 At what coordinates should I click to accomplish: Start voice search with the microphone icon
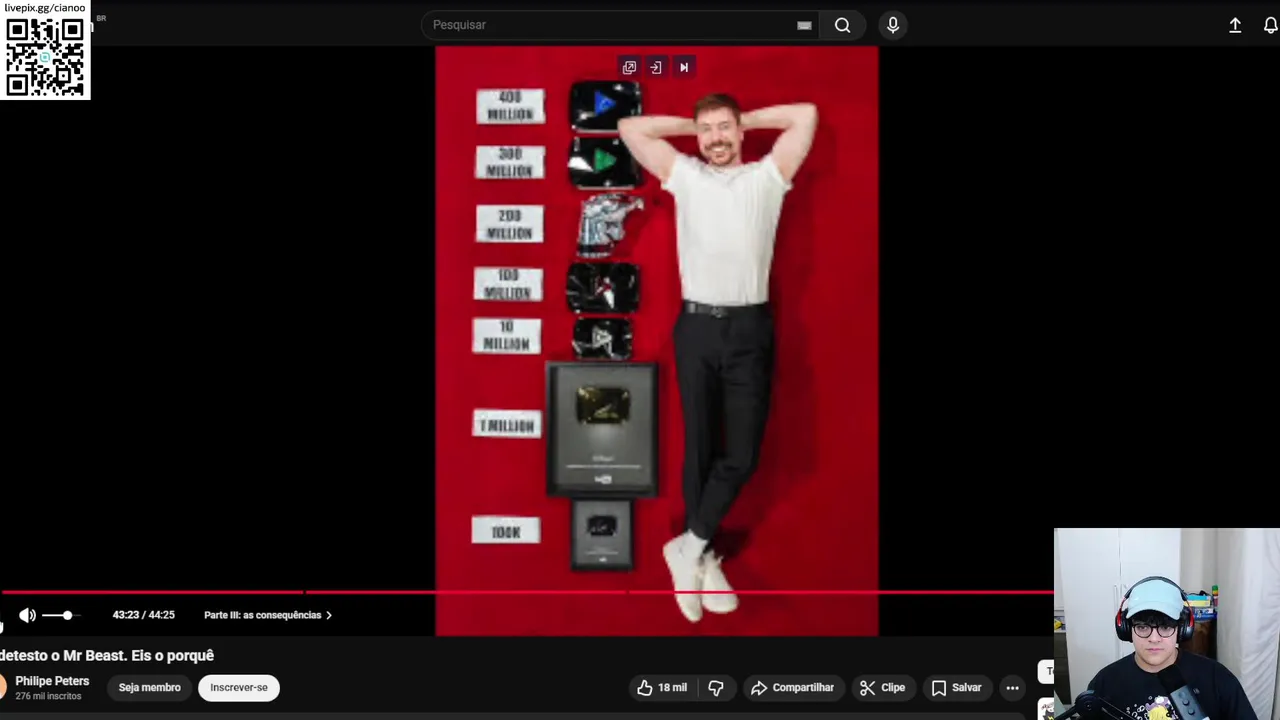click(x=893, y=25)
